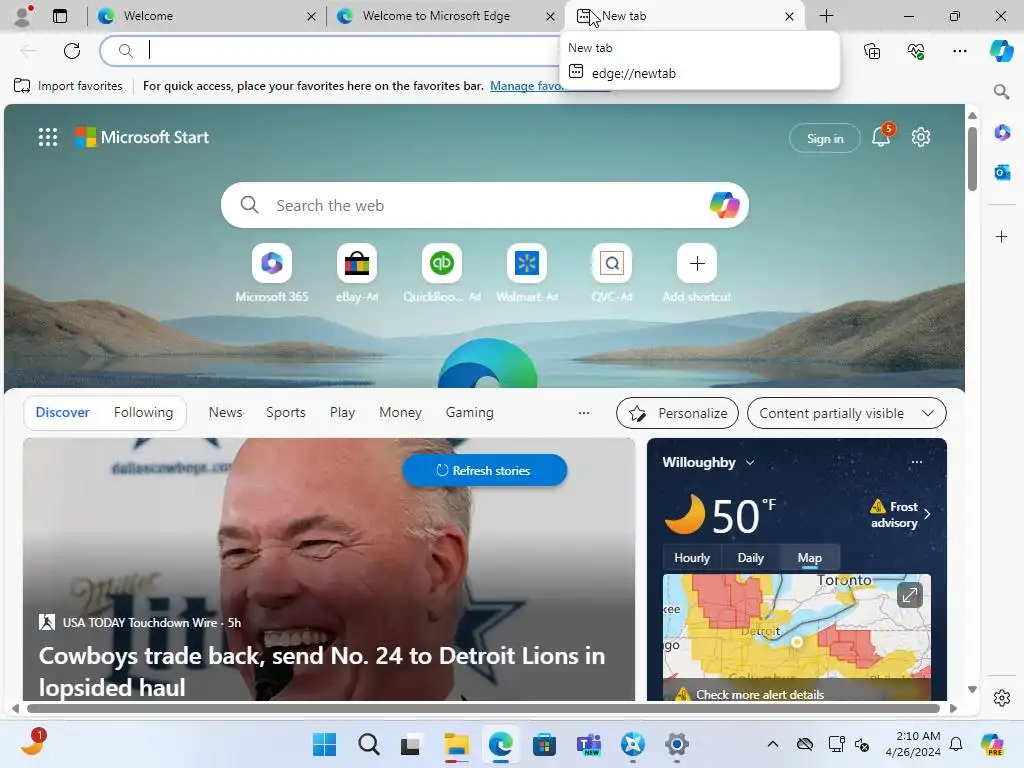Image resolution: width=1024 pixels, height=768 pixels.
Task: Show hidden system tray icons
Action: pos(773,744)
